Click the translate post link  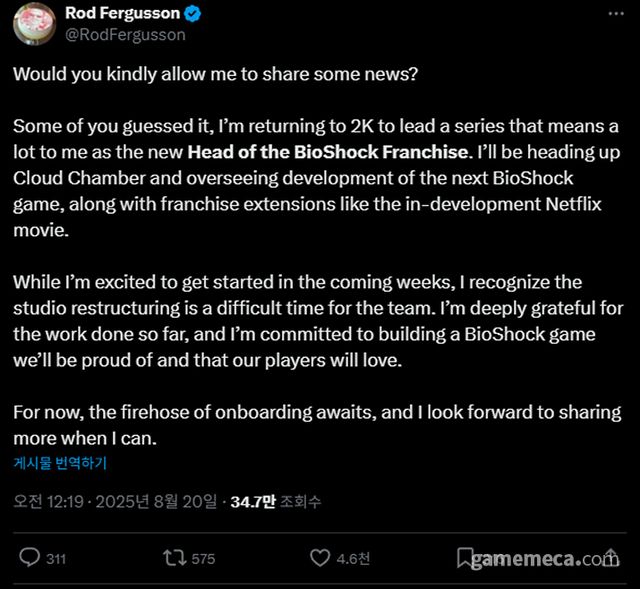coord(60,463)
